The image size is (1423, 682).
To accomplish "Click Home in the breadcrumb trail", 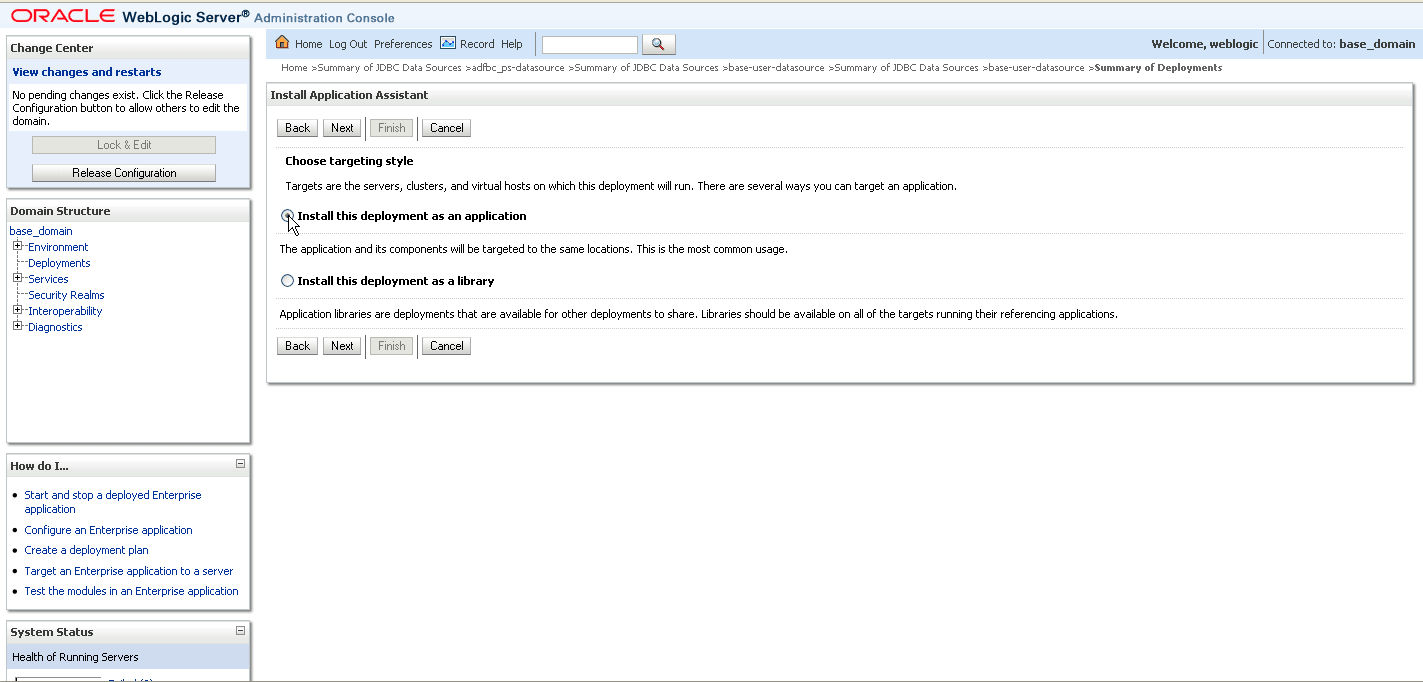I will click(x=294, y=68).
